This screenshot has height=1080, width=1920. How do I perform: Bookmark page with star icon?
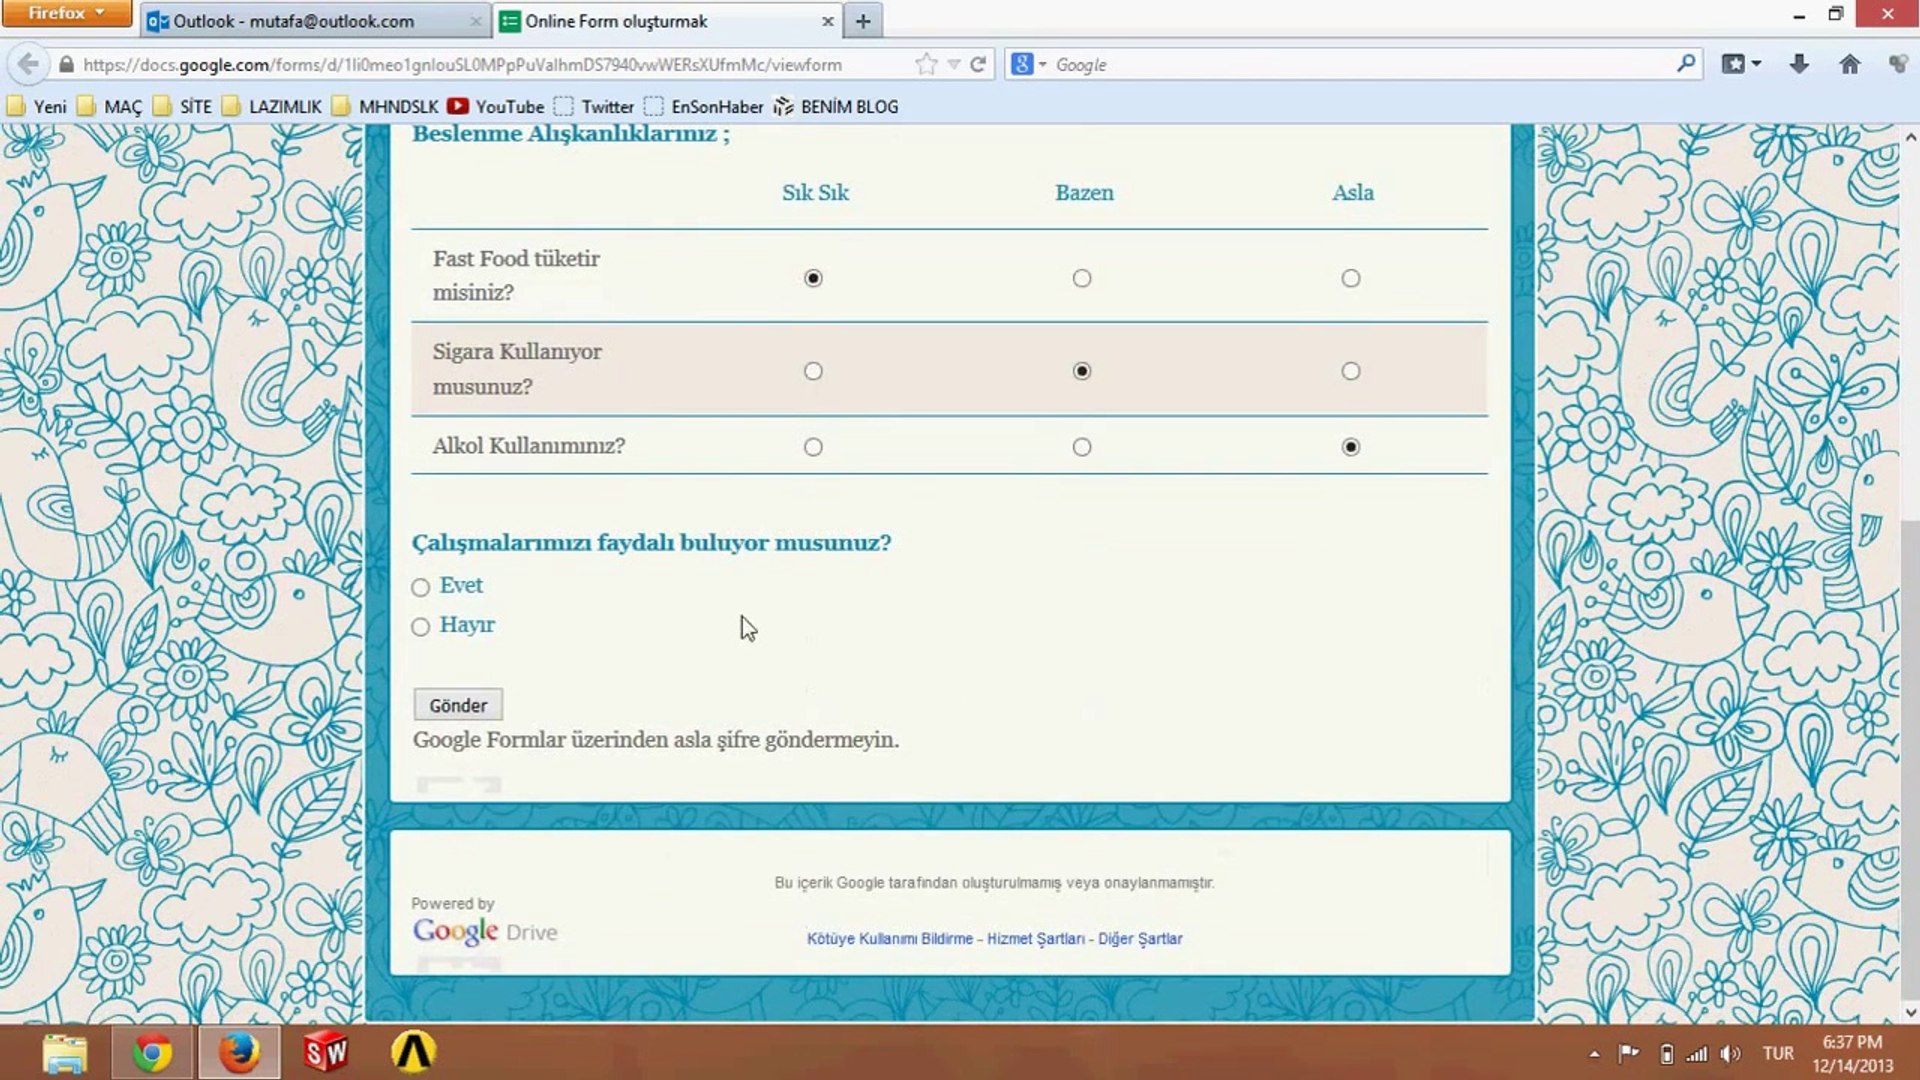tap(926, 64)
